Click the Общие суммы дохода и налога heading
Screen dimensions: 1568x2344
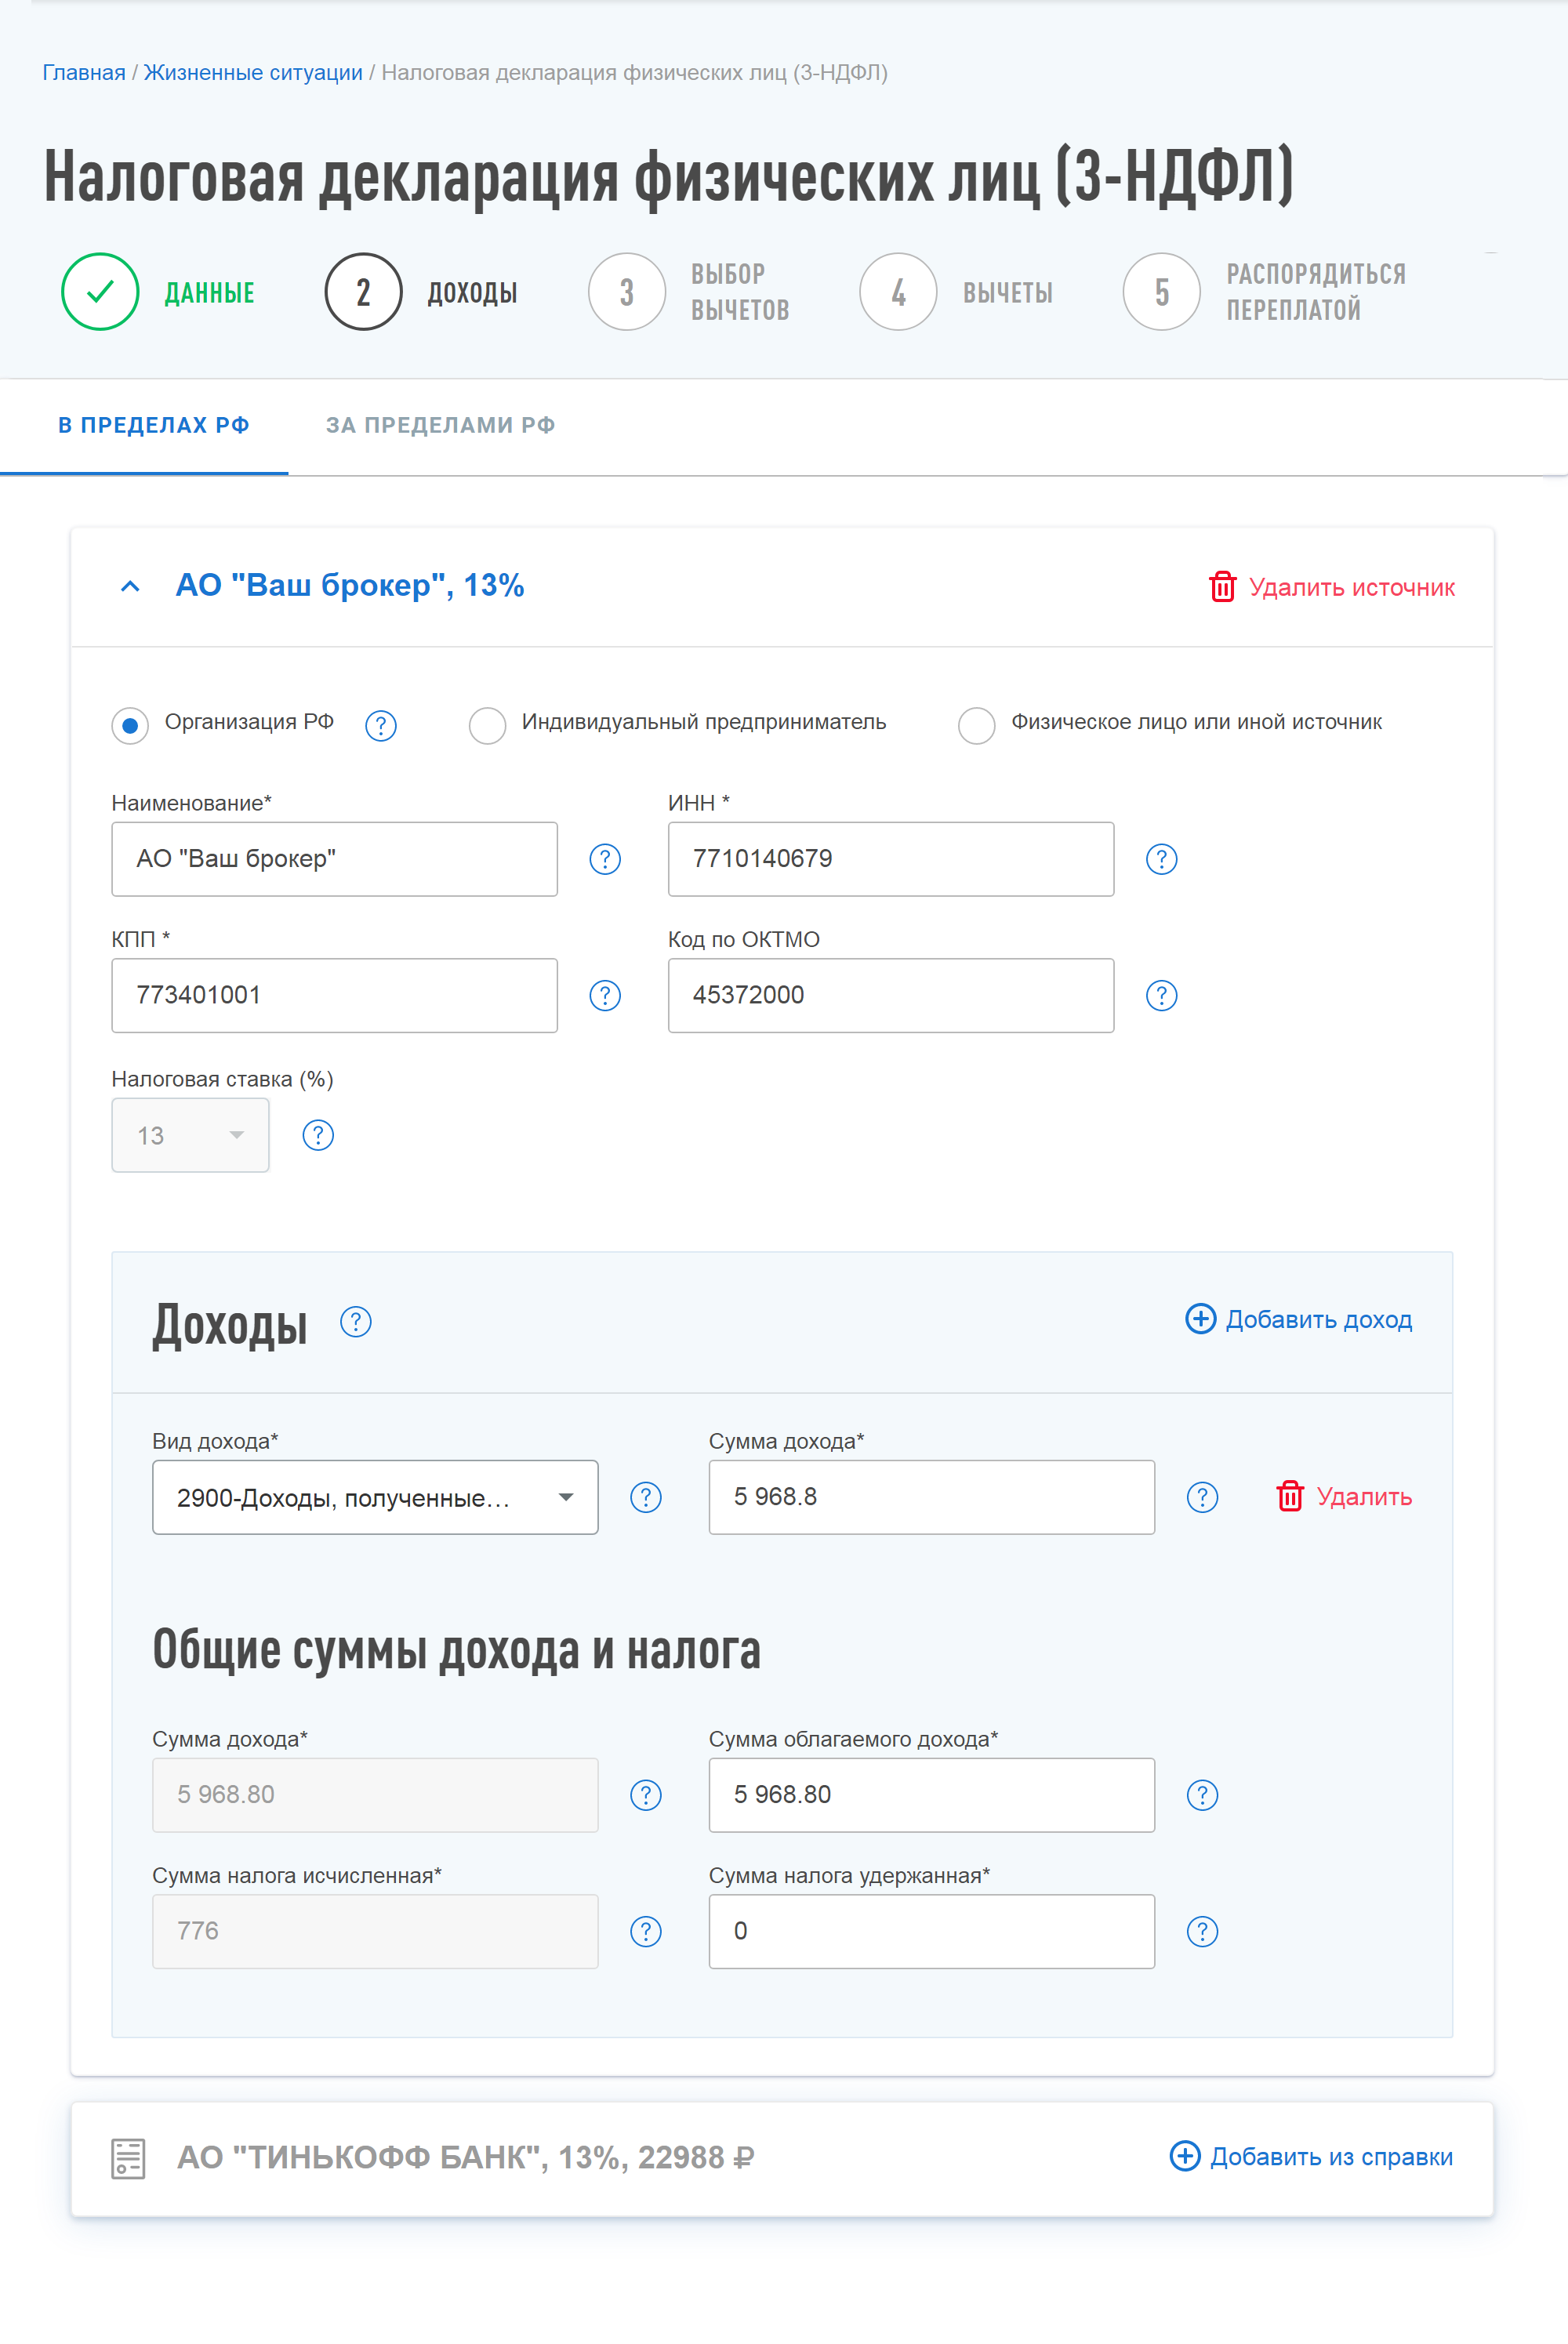(x=457, y=1650)
